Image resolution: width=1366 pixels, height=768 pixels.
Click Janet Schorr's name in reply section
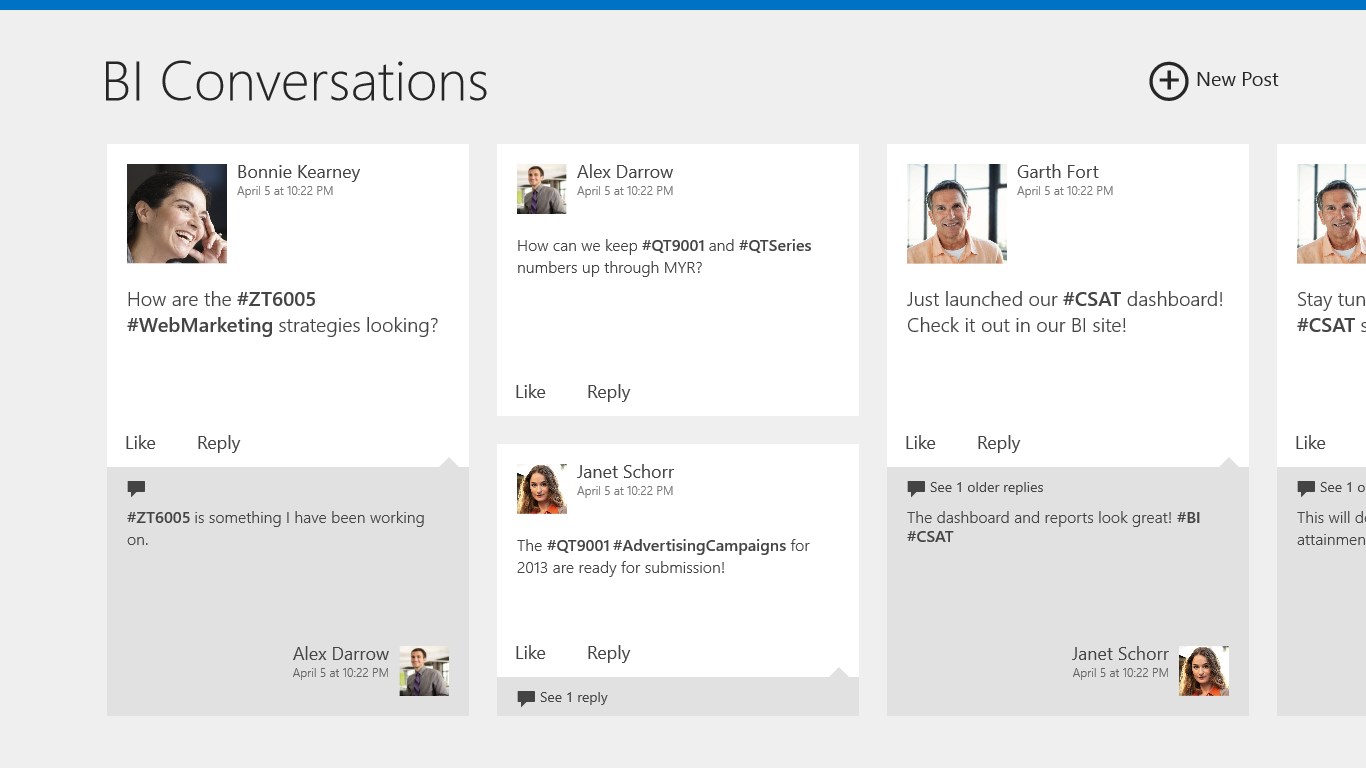1120,654
